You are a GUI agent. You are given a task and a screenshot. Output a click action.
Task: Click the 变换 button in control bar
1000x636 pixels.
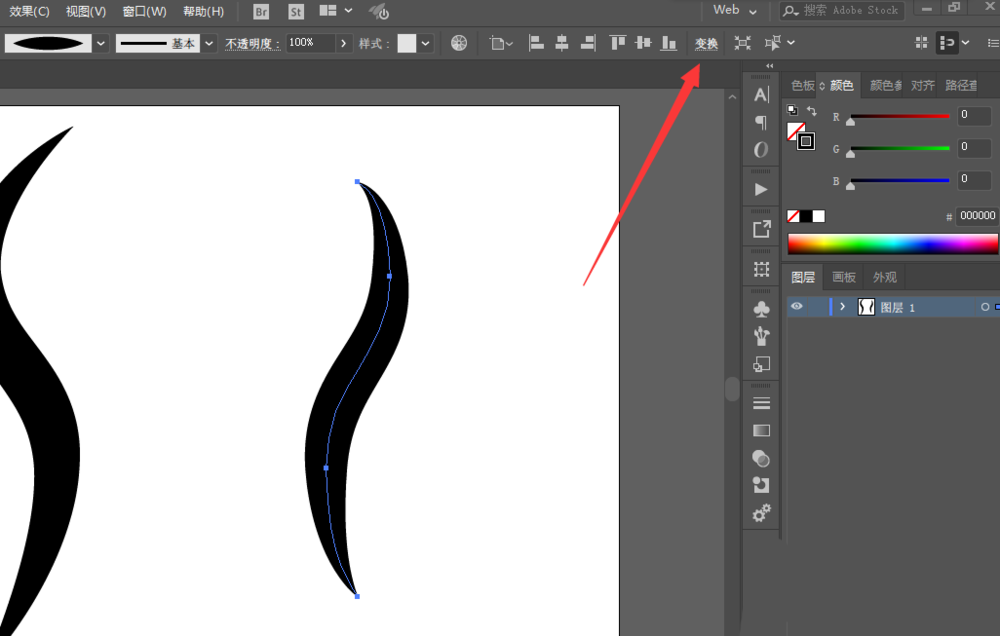pos(706,43)
